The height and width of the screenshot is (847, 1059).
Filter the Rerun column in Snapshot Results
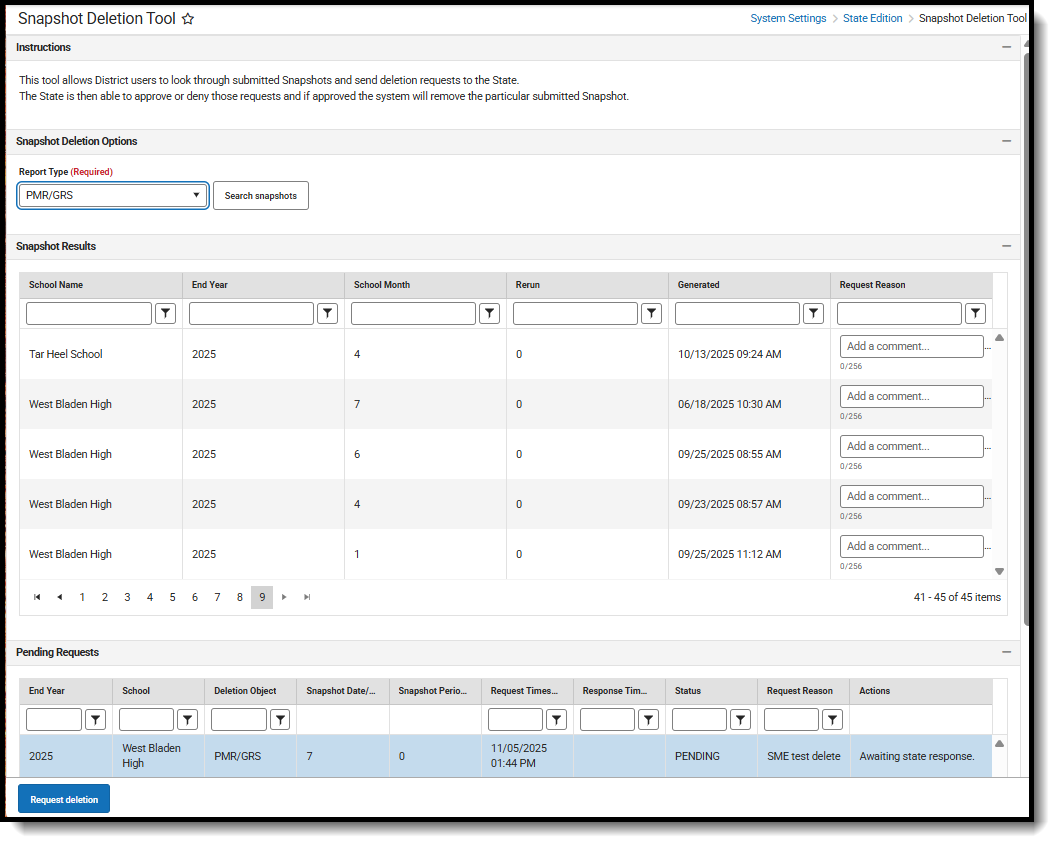651,313
